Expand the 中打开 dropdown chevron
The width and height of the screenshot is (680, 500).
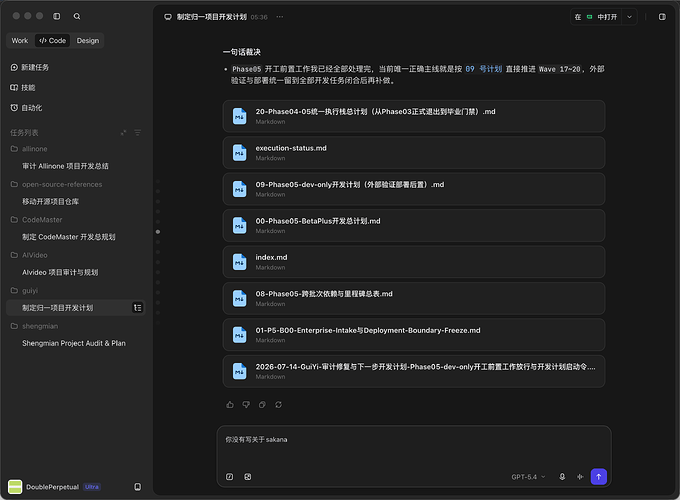tap(629, 17)
